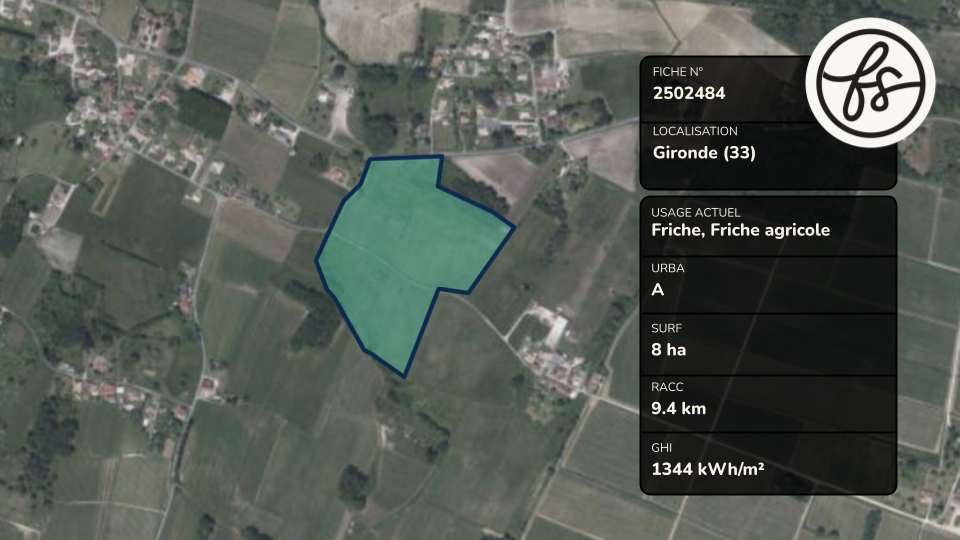The image size is (960, 540).
Task: Click the Friche, Friche agricole text
Action: coord(740,230)
